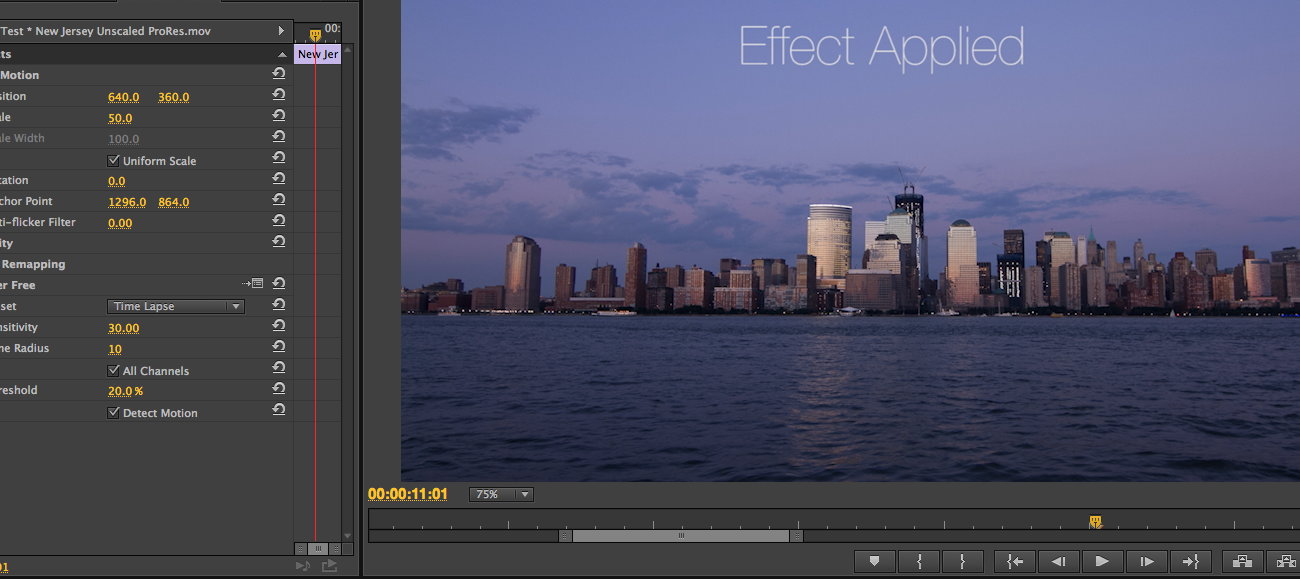Add a marker in Program Monitor

point(874,562)
